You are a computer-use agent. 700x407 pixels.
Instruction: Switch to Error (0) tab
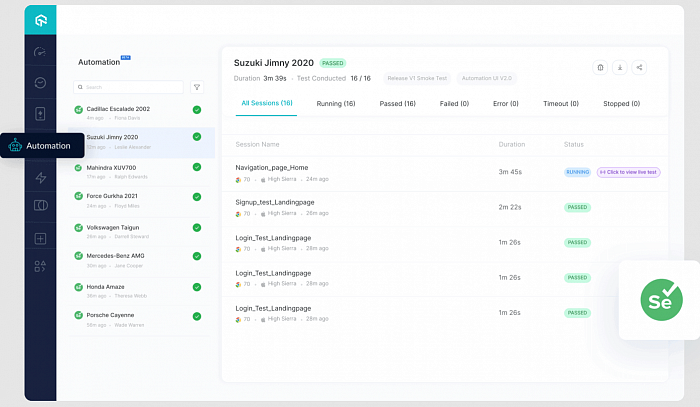tap(505, 104)
